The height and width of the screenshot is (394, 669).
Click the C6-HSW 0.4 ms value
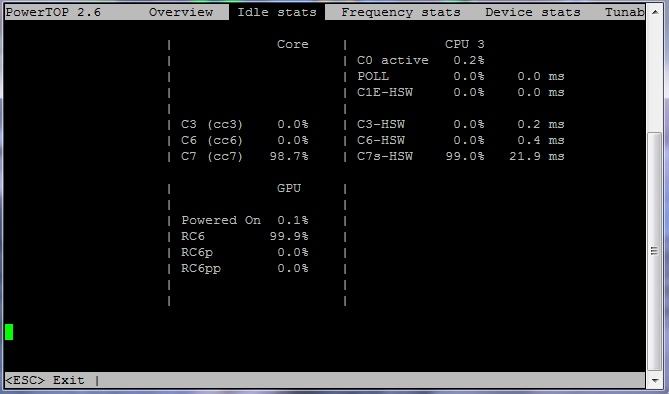541,140
